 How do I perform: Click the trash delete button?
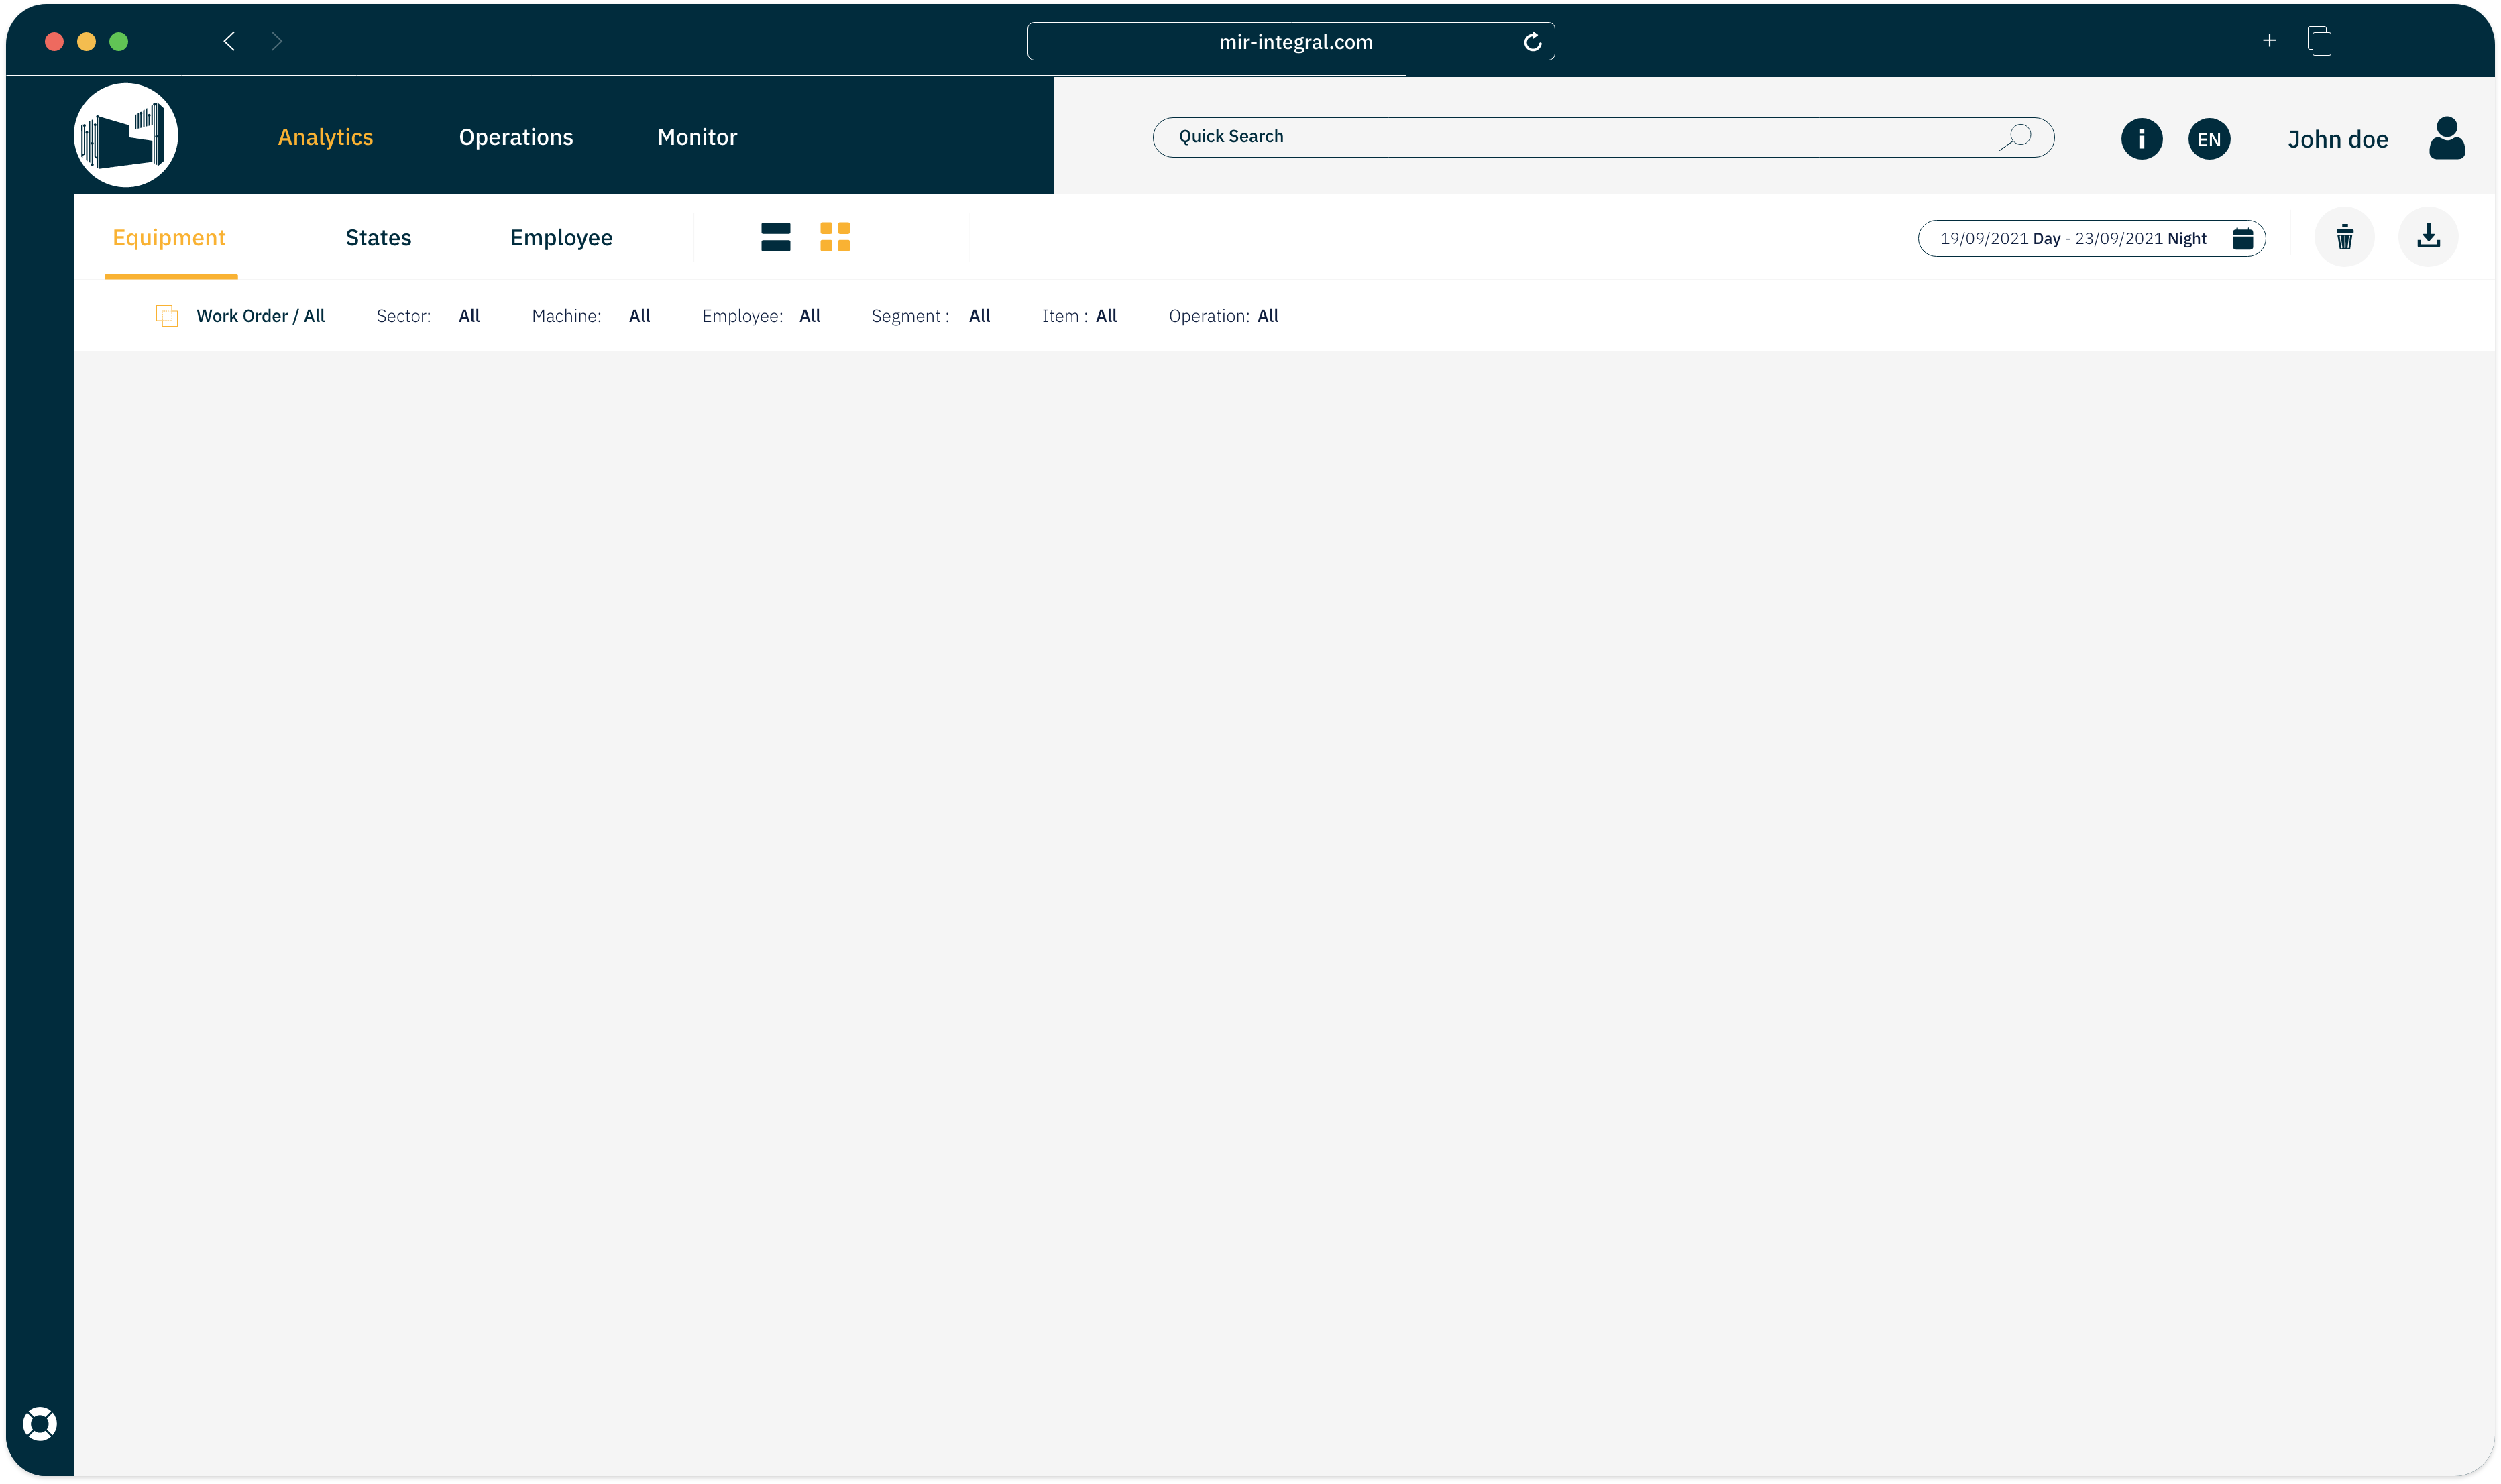click(2344, 237)
